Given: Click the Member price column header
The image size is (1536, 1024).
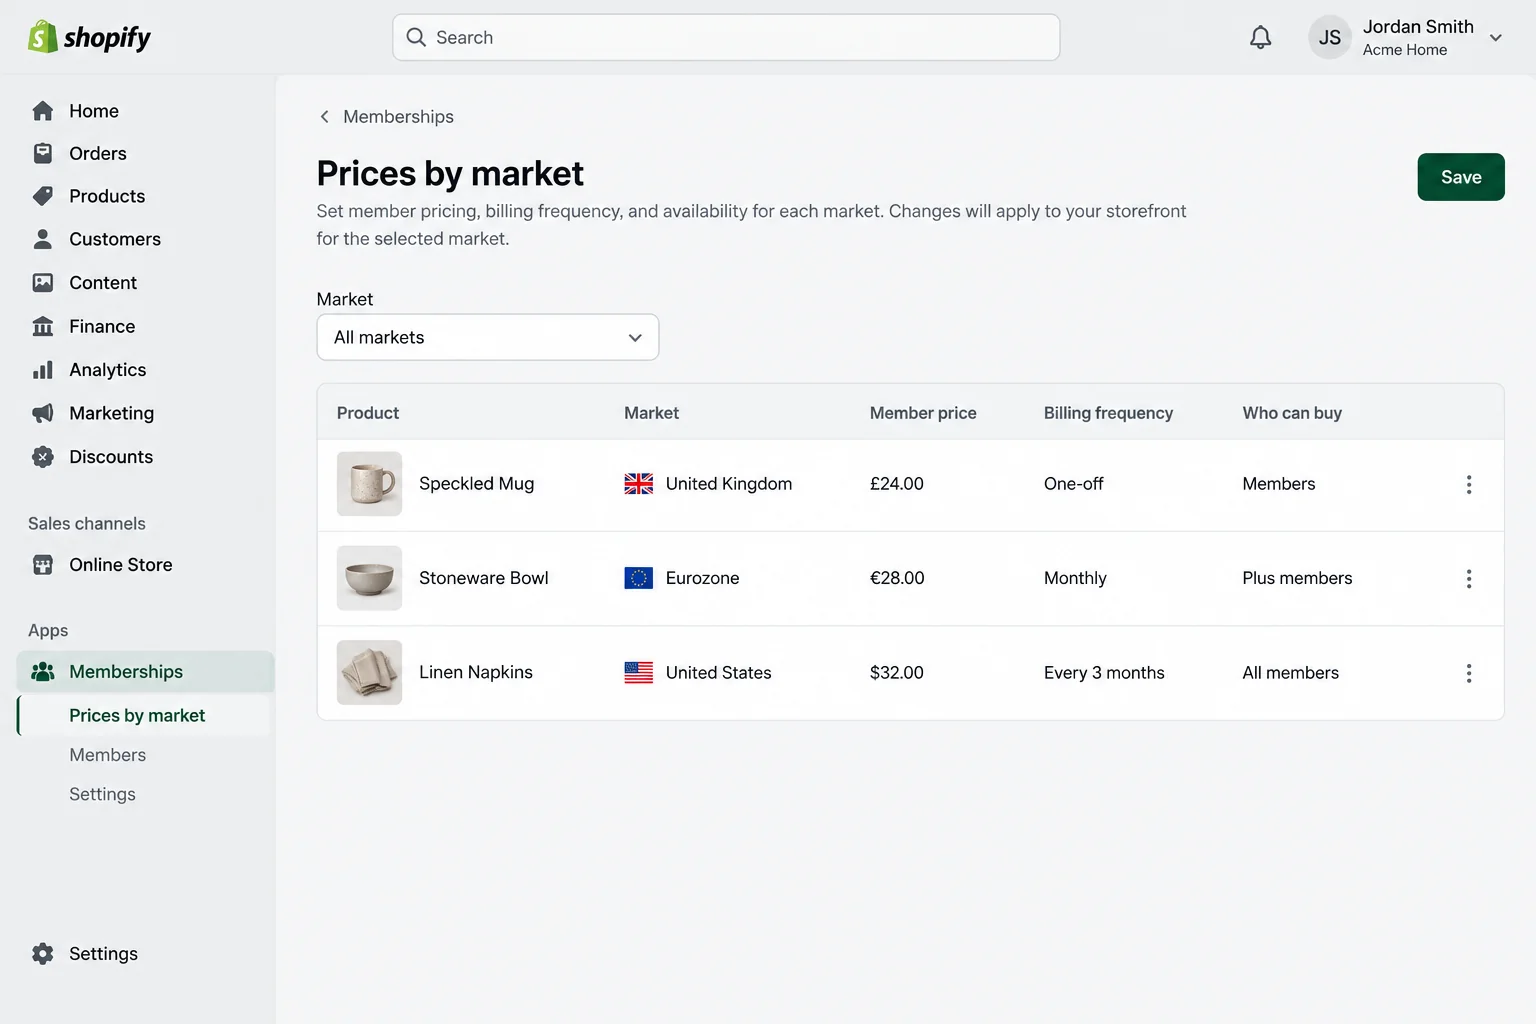Looking at the screenshot, I should [x=923, y=413].
